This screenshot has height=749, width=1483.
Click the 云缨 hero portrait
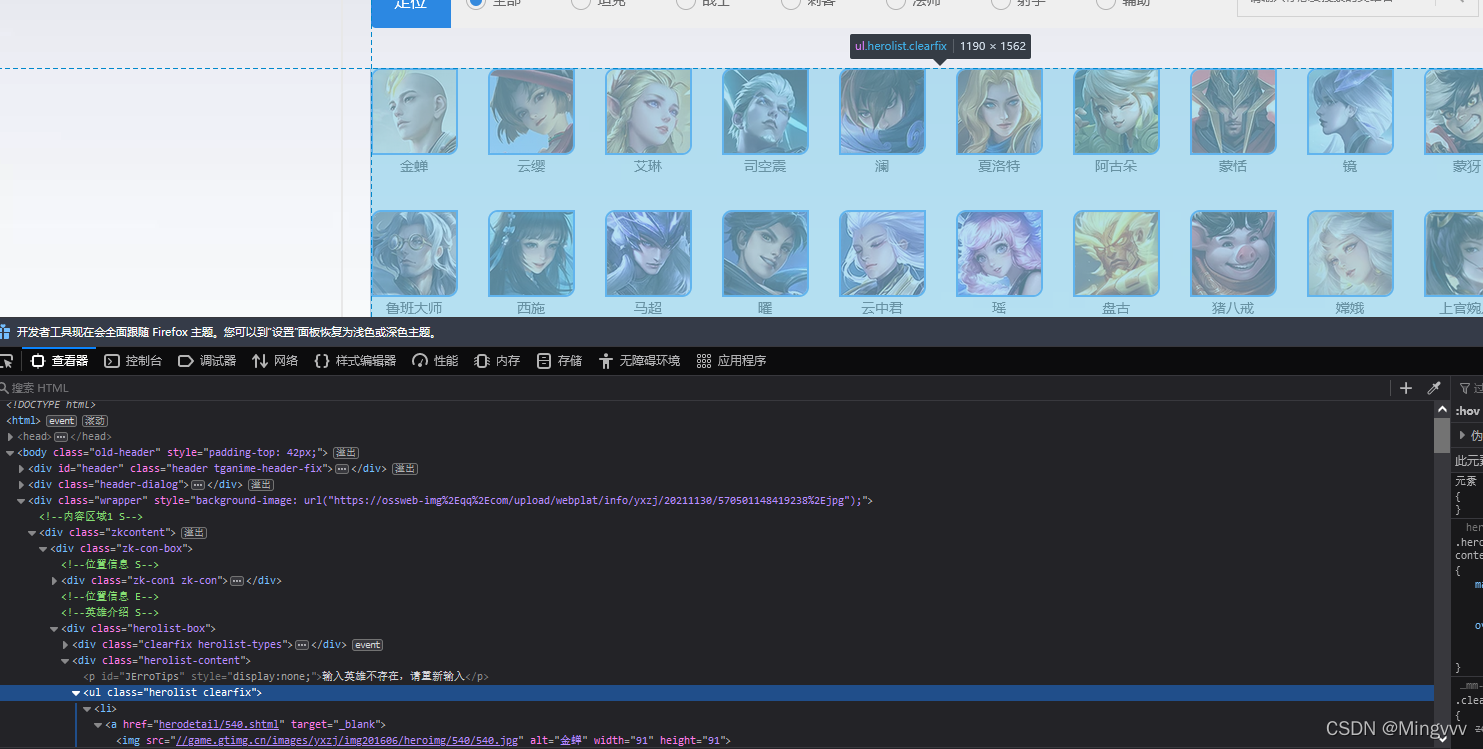pyautogui.click(x=531, y=111)
